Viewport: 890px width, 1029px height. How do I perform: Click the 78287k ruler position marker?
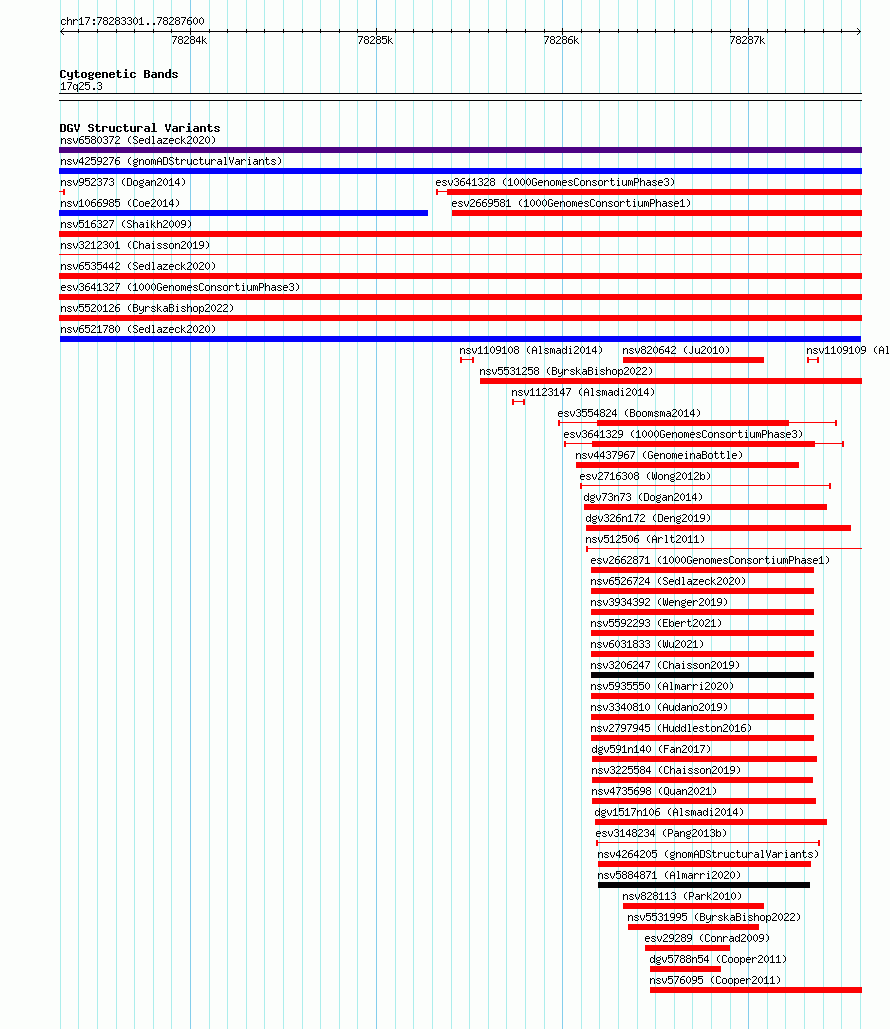click(748, 41)
